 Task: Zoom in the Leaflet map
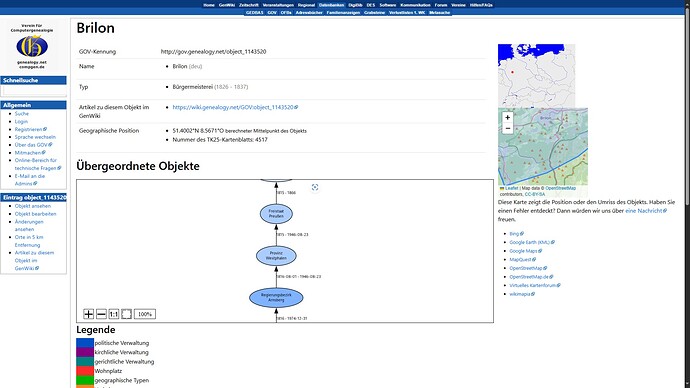[507, 117]
